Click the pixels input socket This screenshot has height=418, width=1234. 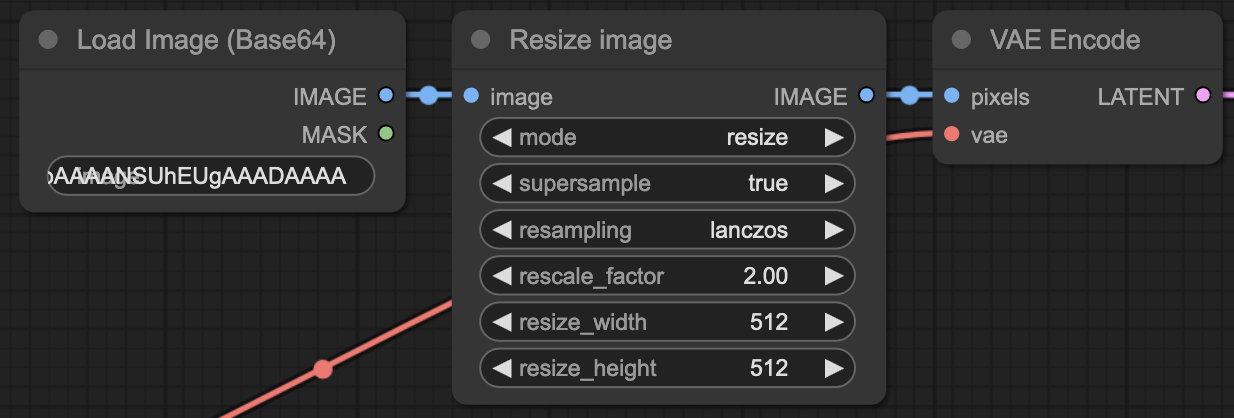click(x=951, y=96)
